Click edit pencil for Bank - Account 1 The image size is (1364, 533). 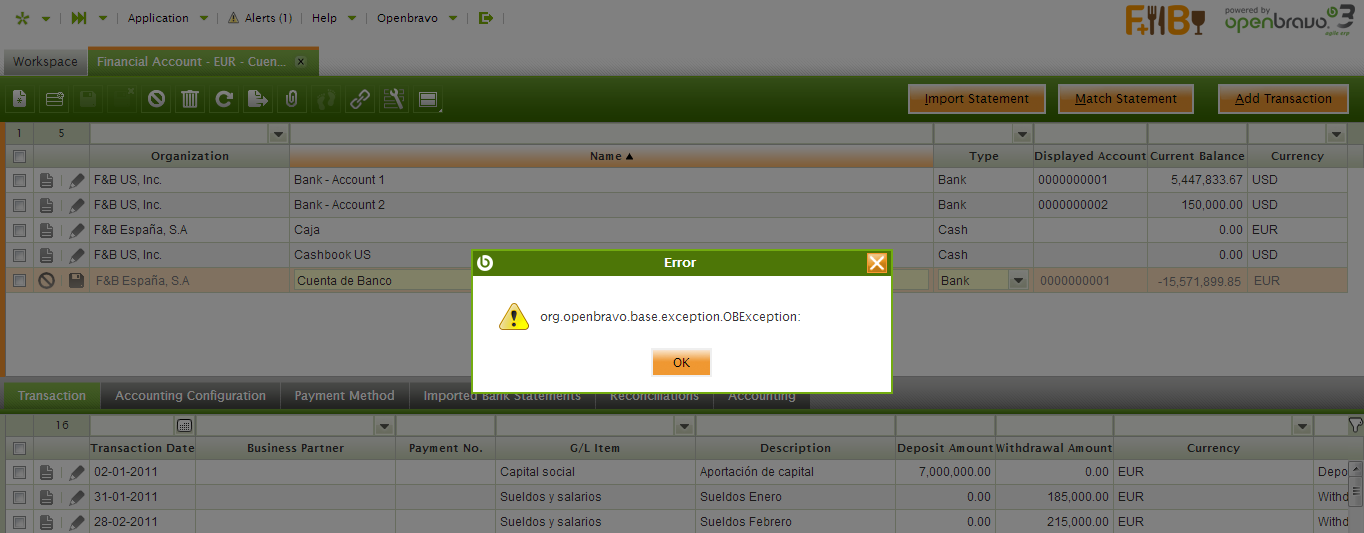(77, 180)
